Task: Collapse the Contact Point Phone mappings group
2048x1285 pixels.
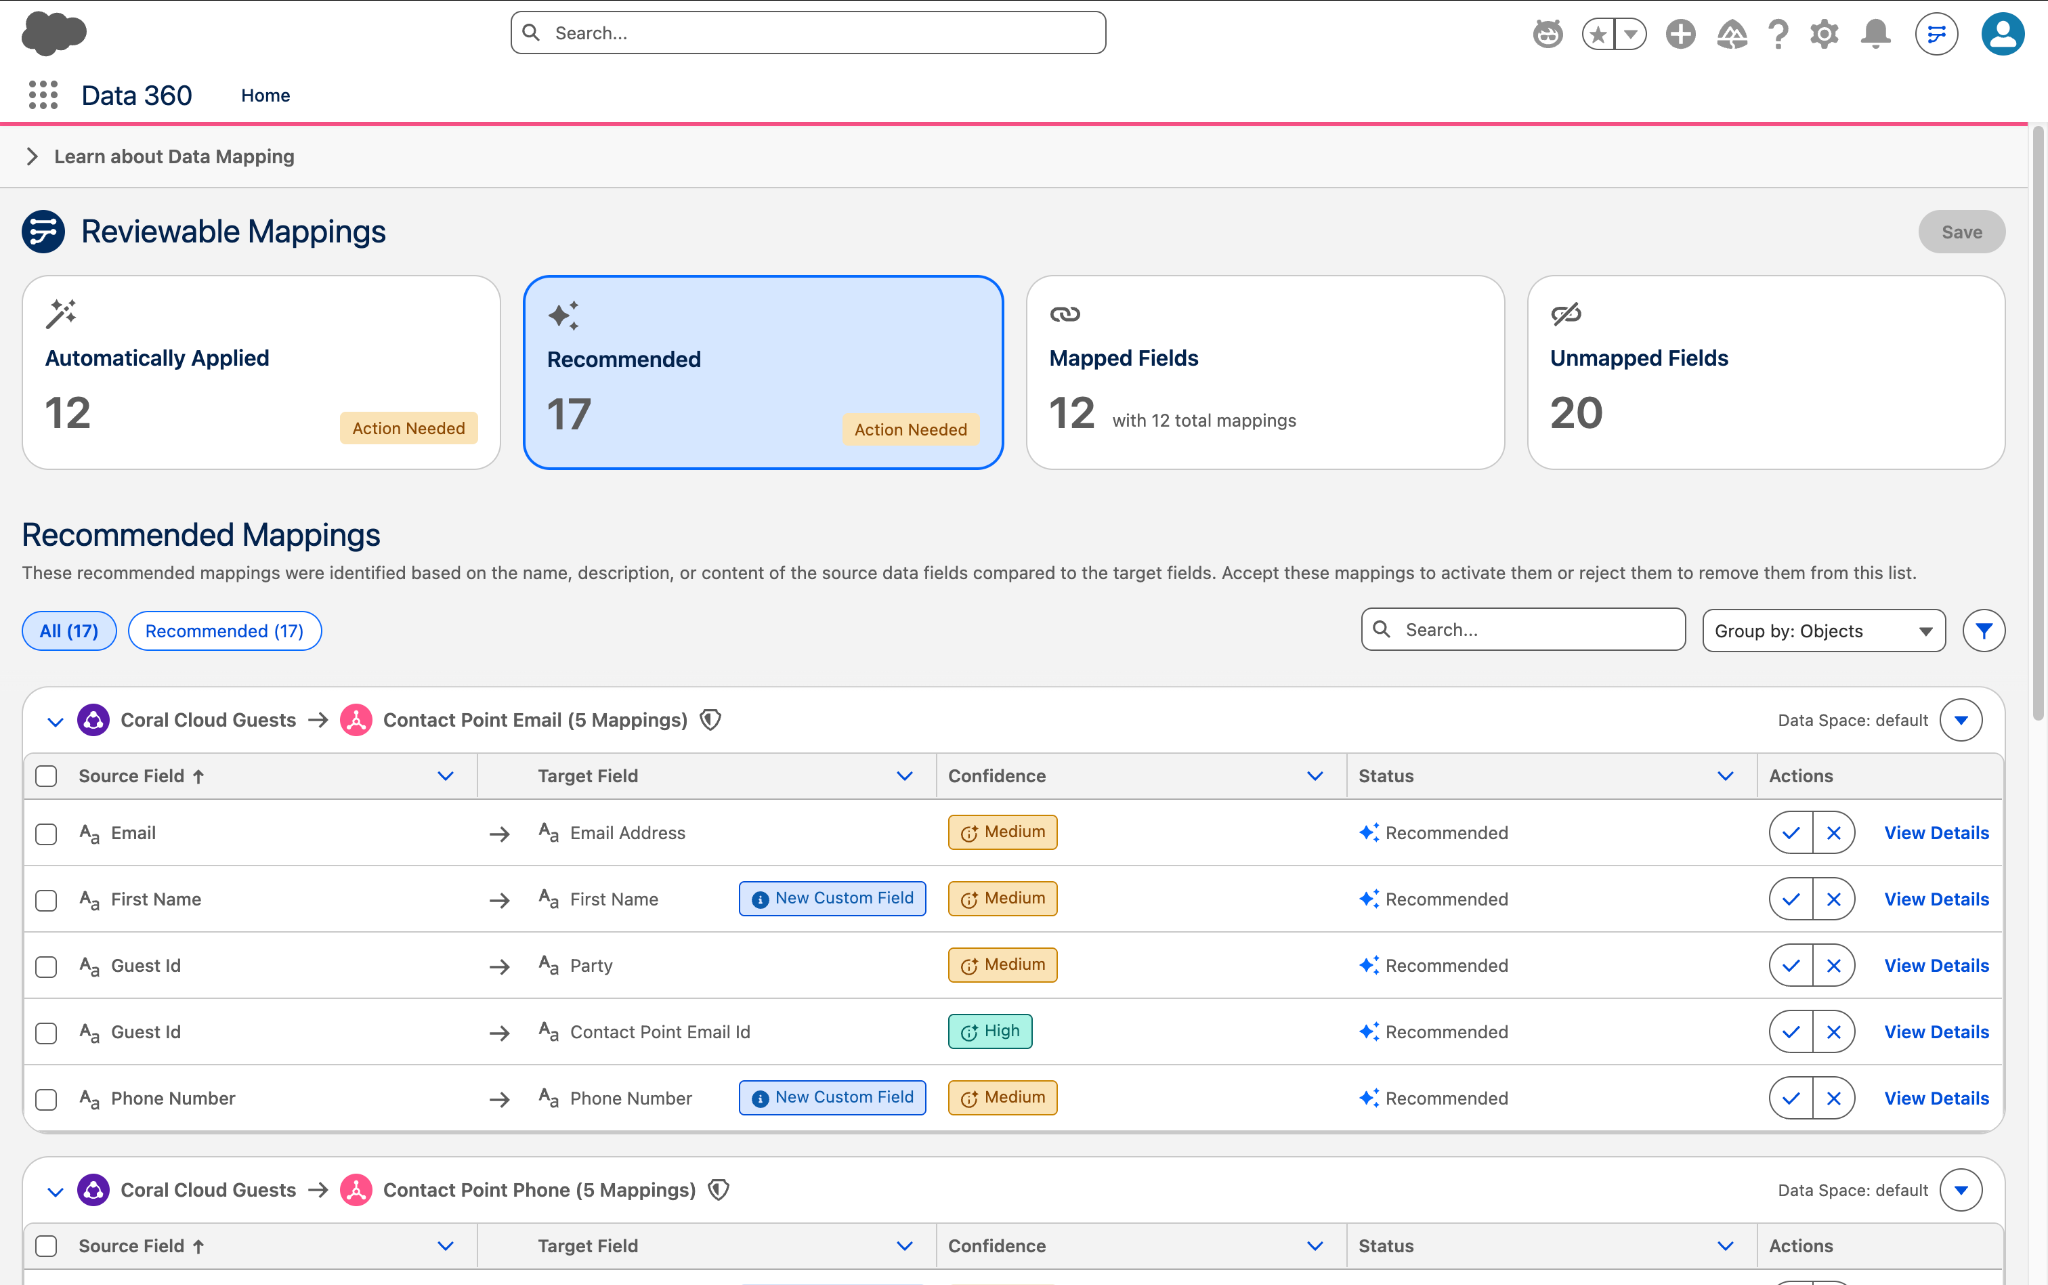Action: coord(55,1191)
